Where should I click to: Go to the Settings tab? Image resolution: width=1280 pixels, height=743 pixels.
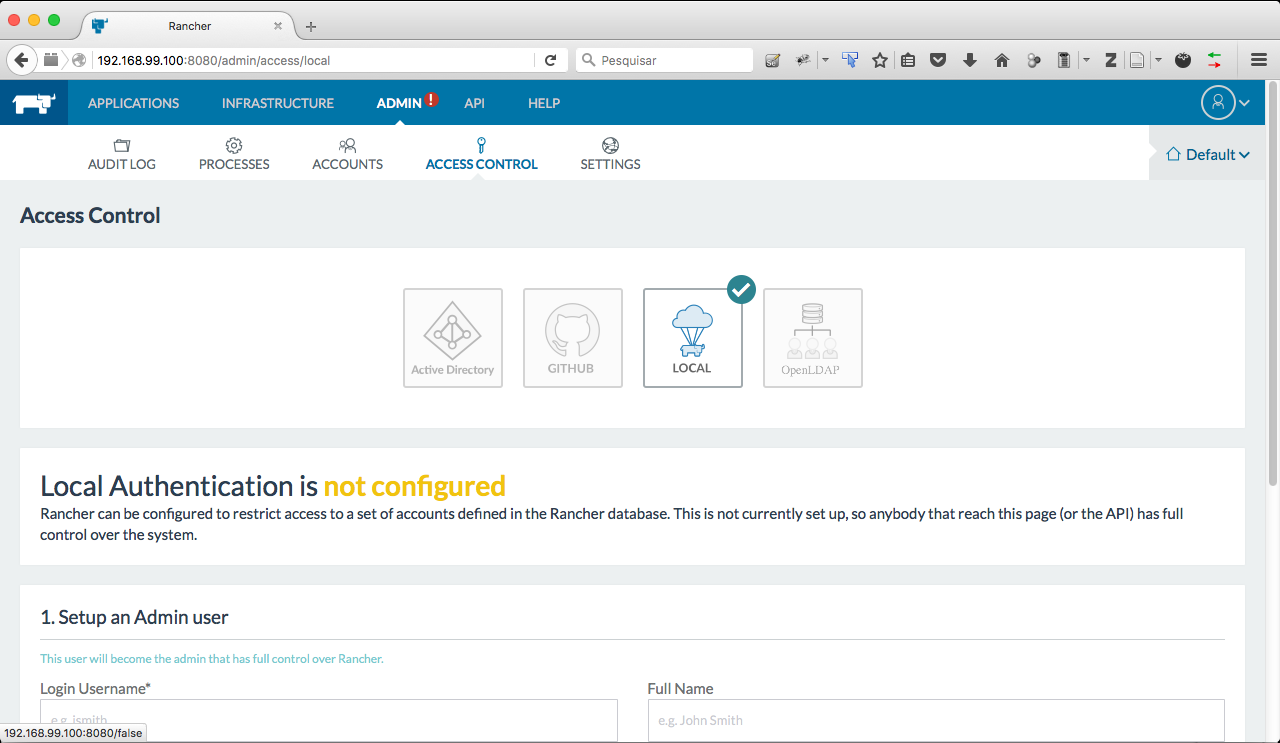(x=610, y=155)
